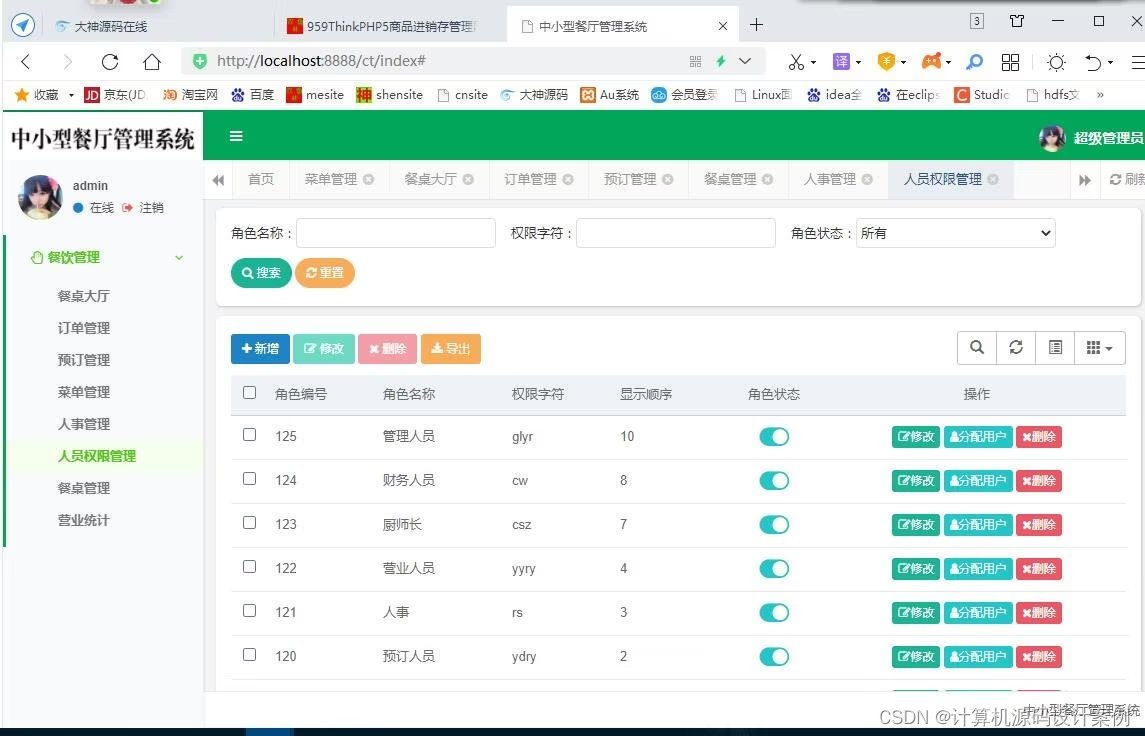The height and width of the screenshot is (736, 1145).
Task: Close the 餐桌大厅 tab
Action: 468,179
